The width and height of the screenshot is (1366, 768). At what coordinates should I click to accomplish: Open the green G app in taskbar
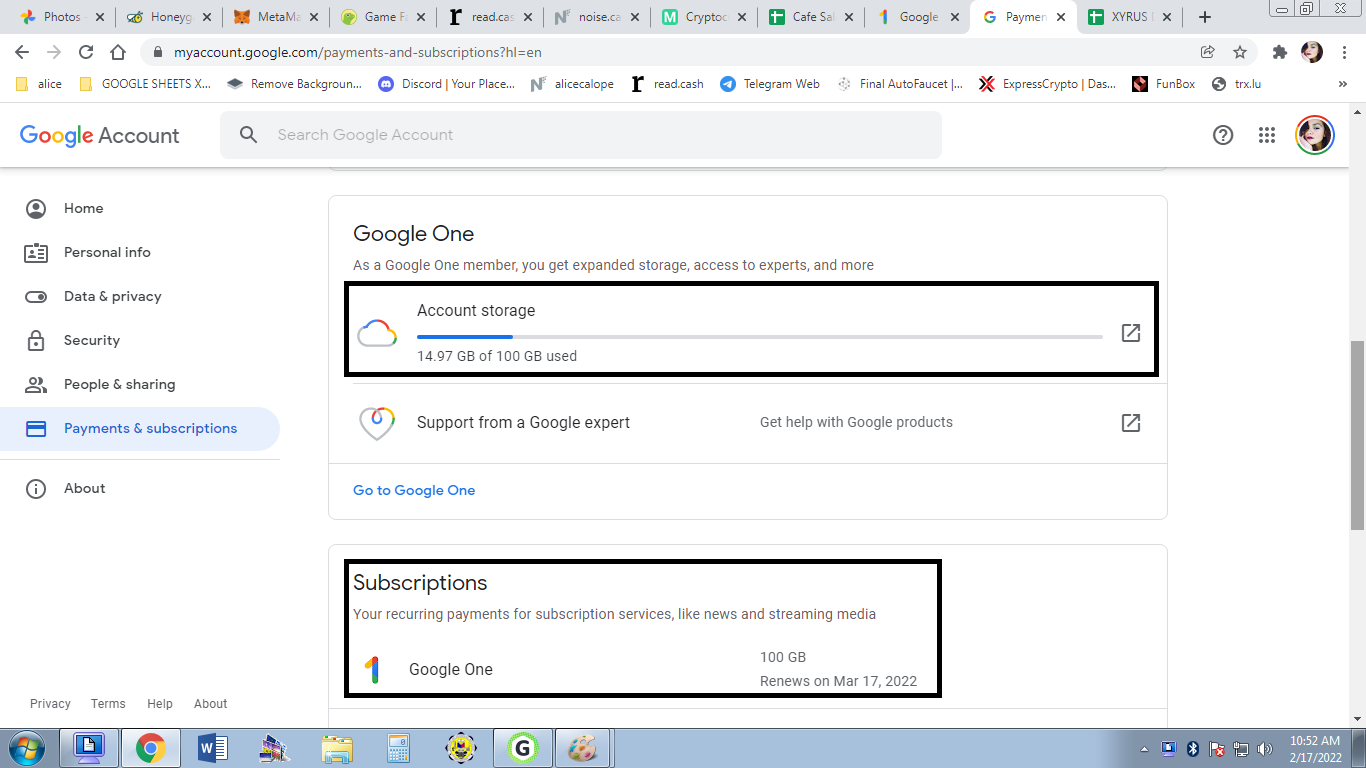[x=522, y=748]
